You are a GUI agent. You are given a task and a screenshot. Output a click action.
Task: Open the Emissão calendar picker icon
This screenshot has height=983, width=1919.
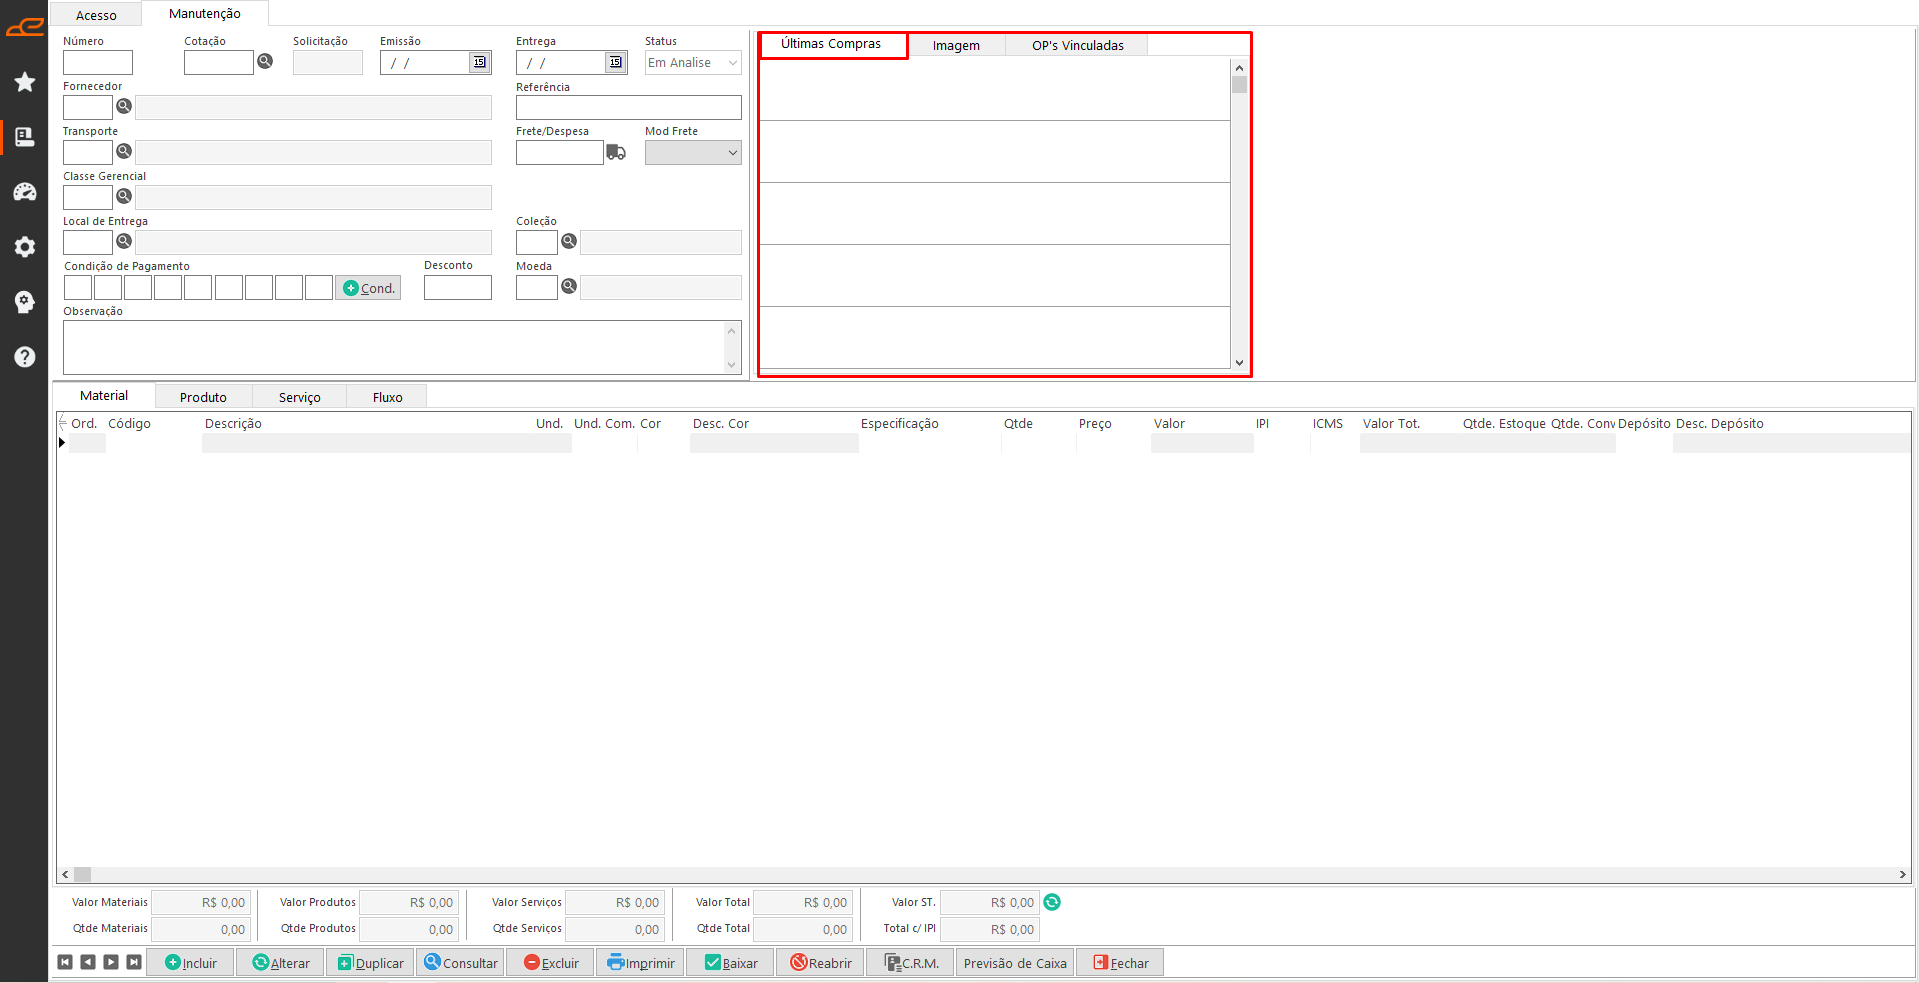point(480,62)
